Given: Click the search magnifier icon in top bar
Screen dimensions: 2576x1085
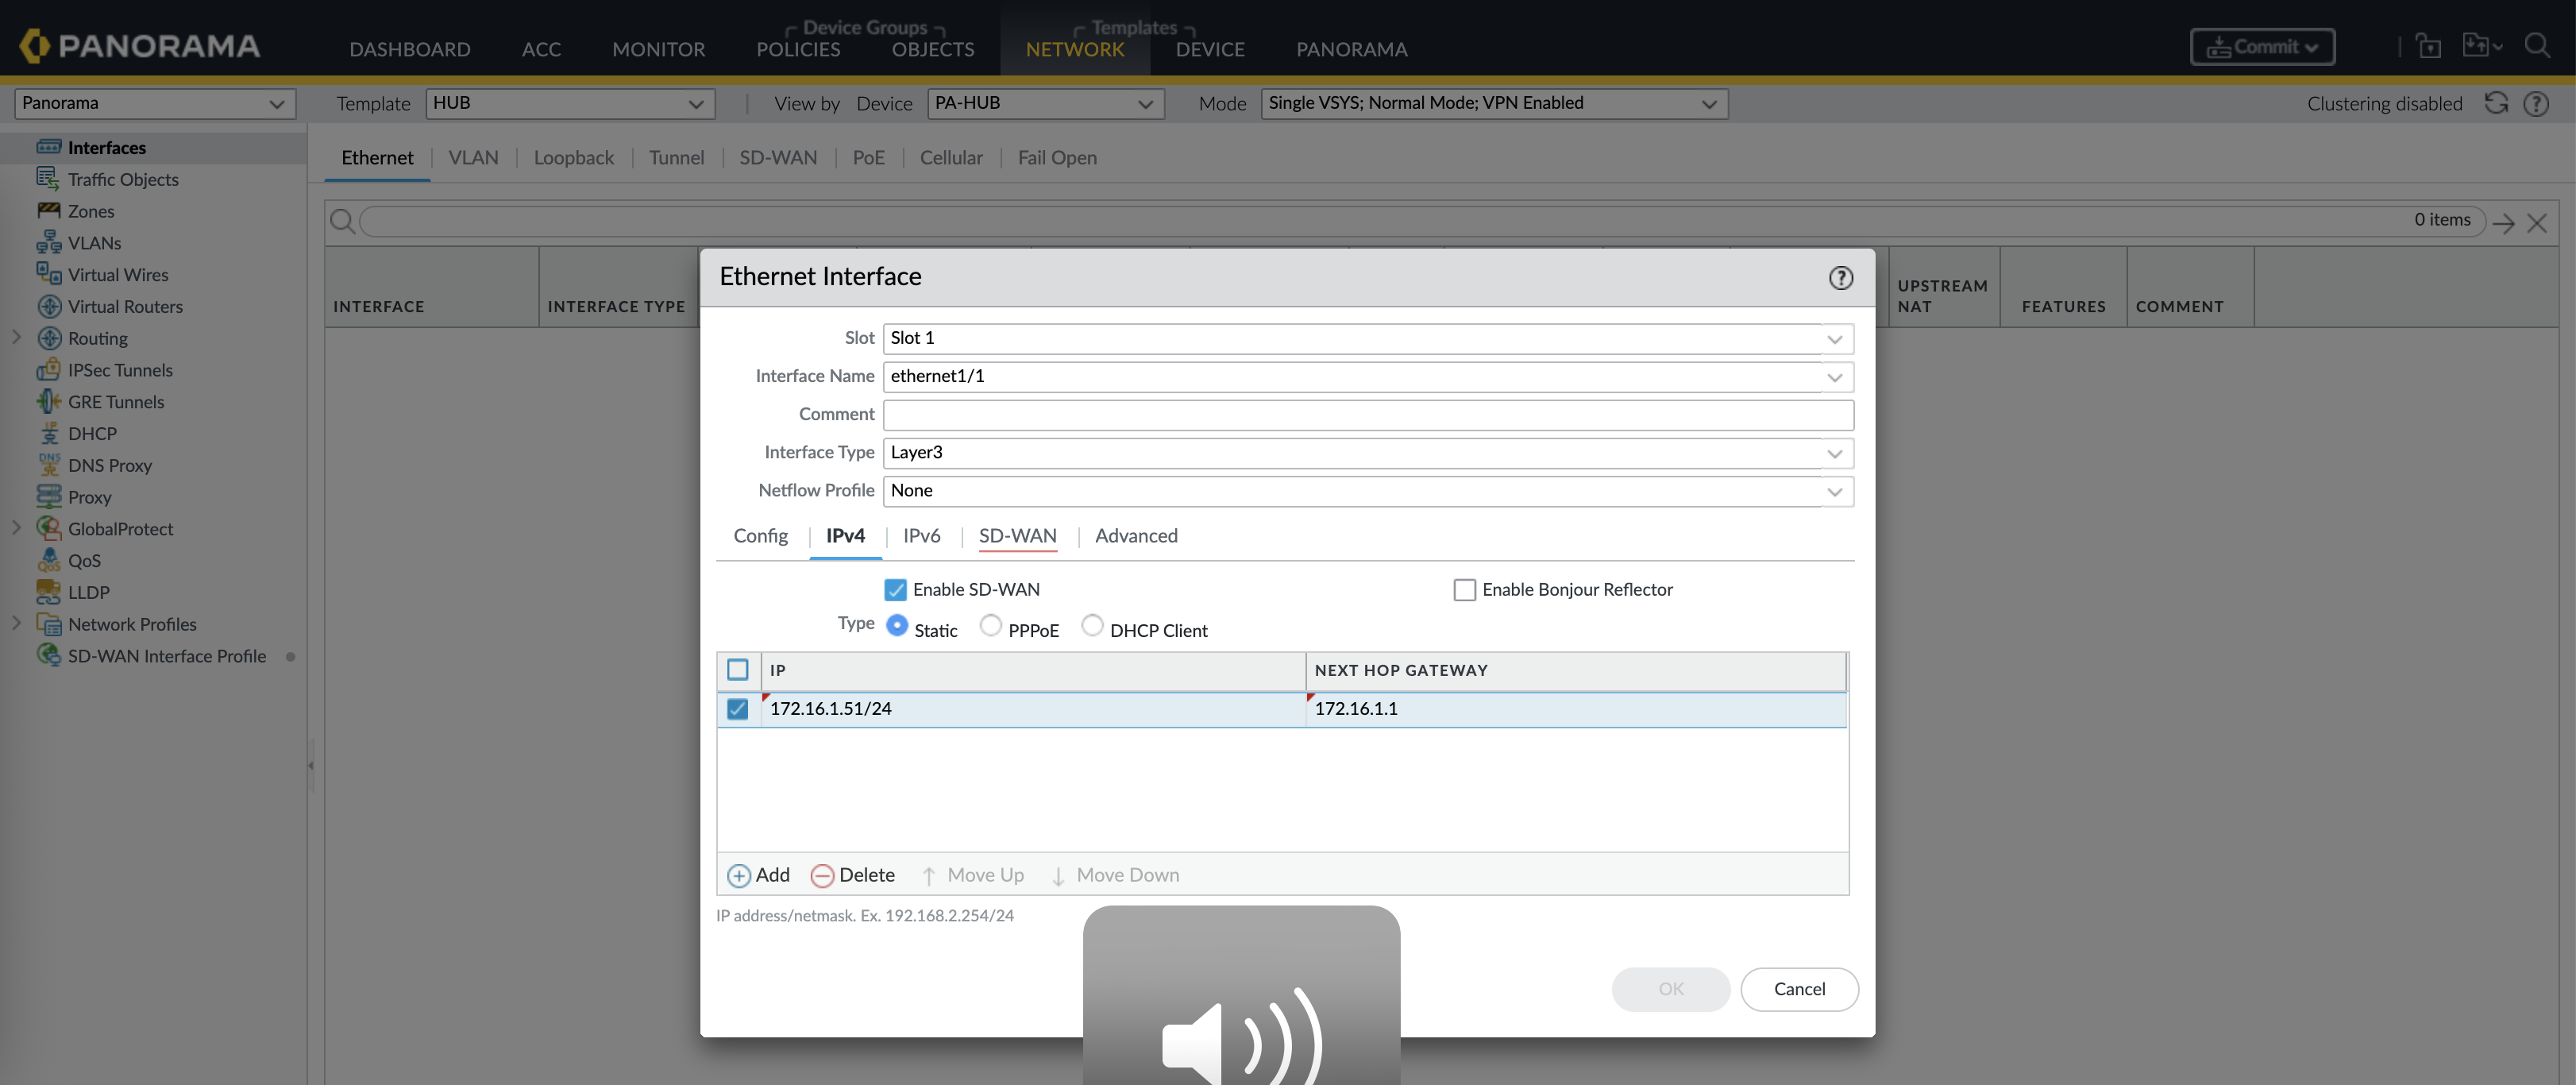Looking at the screenshot, I should [x=2536, y=46].
